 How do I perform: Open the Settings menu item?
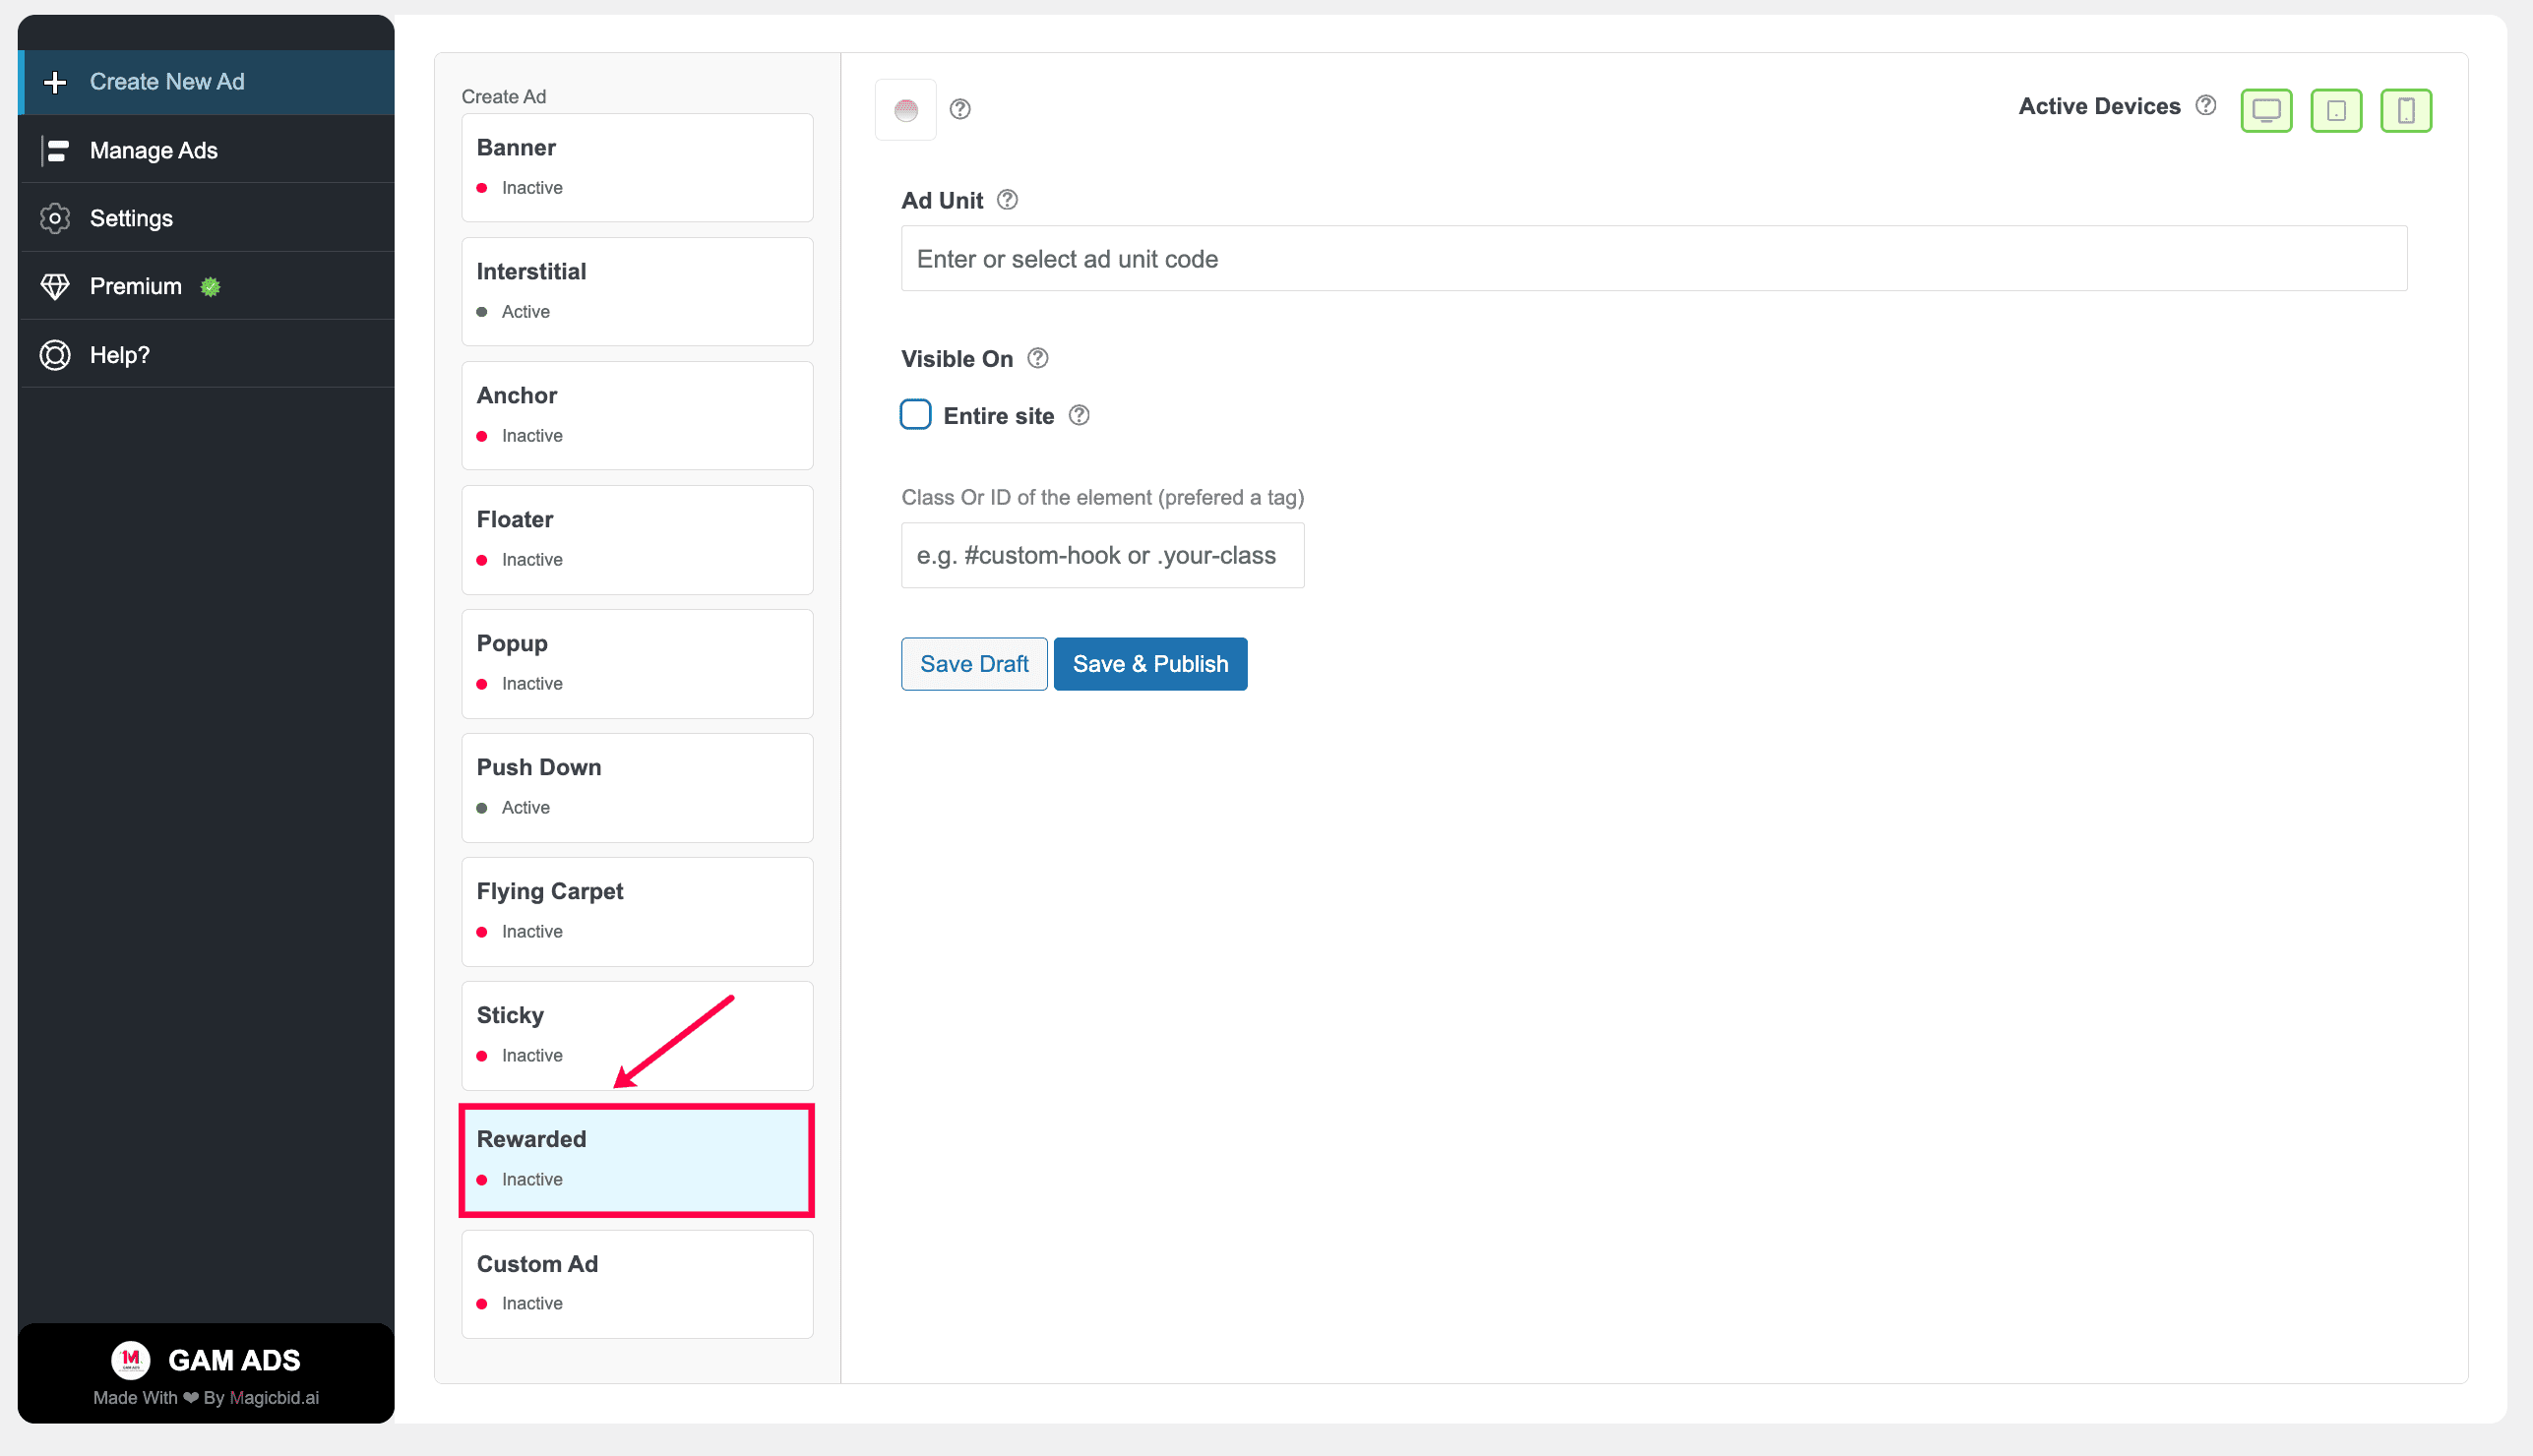207,219
